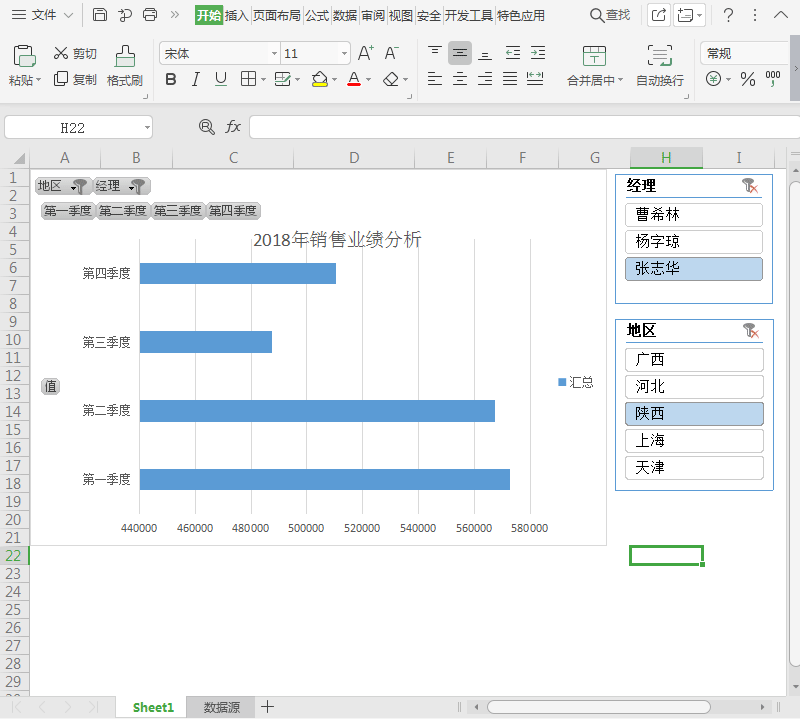Switch to the 页面布局 ribbon tab

[x=277, y=15]
